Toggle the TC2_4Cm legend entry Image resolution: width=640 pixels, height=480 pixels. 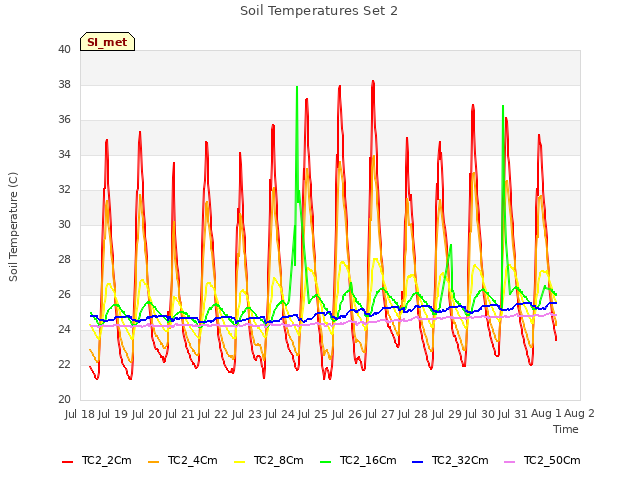click(182, 461)
